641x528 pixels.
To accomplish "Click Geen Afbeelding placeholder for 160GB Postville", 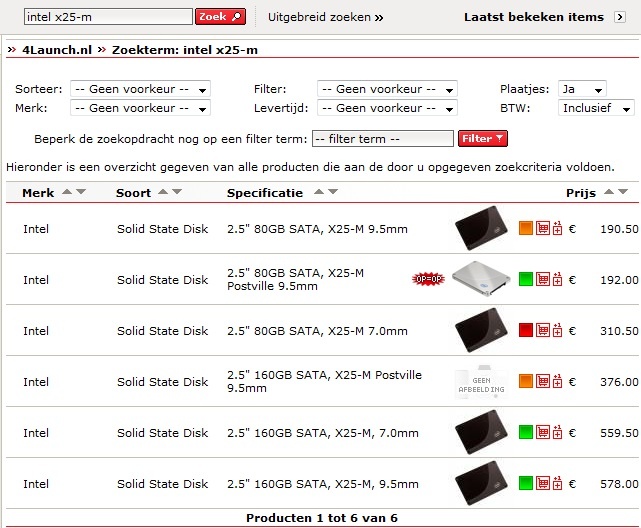I will pos(482,382).
